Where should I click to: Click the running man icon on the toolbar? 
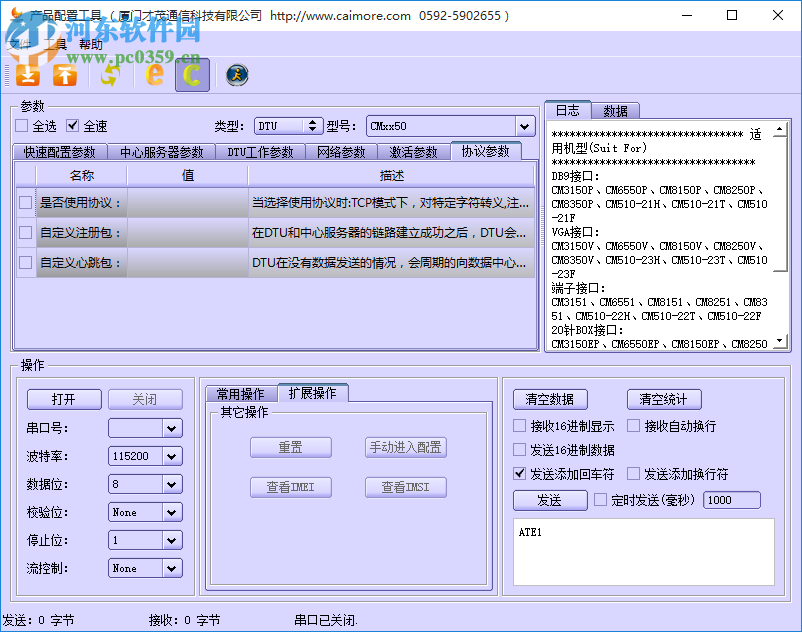(x=236, y=75)
